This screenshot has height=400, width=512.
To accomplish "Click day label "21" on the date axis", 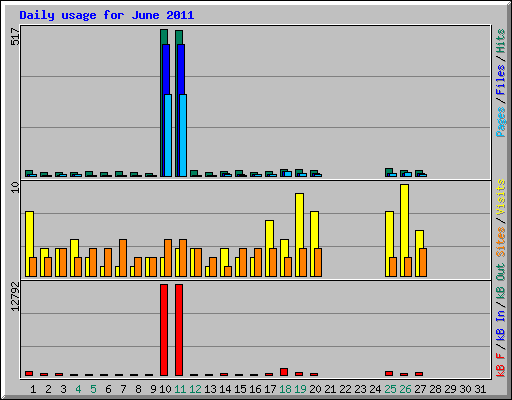I will point(330,389).
